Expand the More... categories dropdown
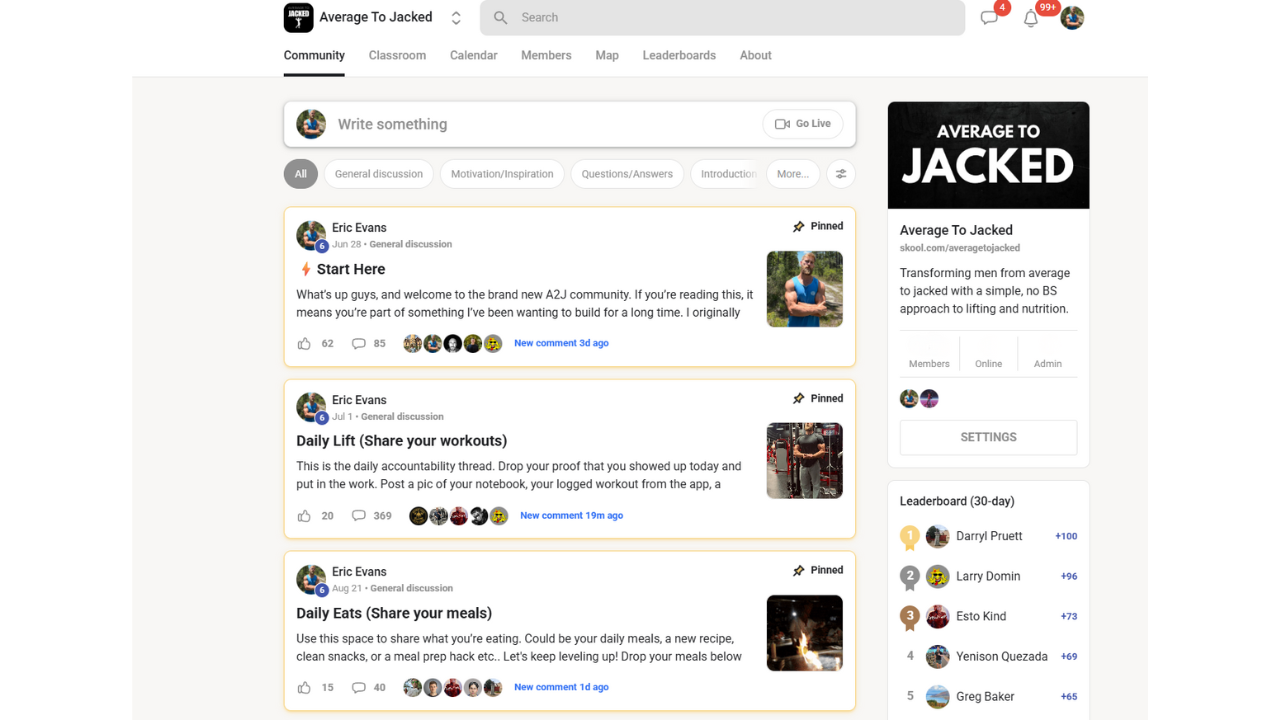 (793, 174)
